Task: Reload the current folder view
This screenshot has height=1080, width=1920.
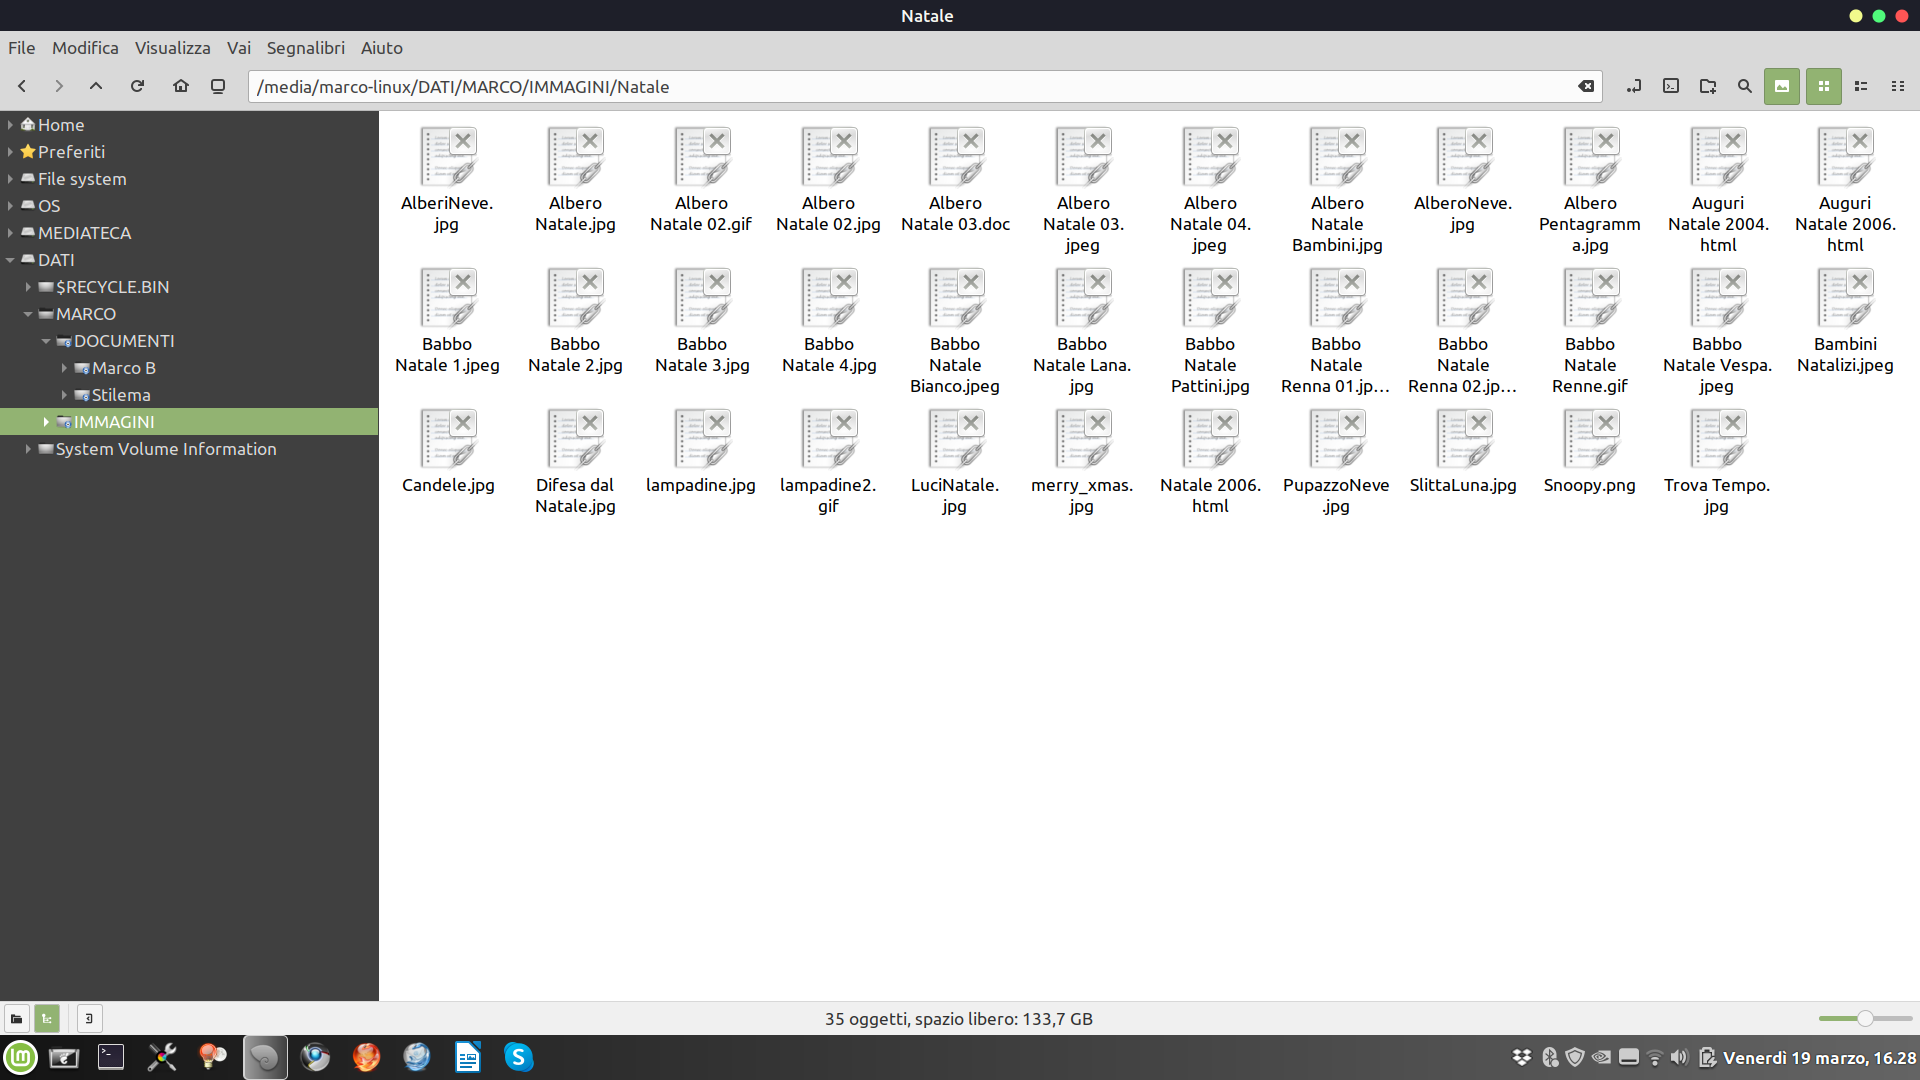Action: pos(138,86)
